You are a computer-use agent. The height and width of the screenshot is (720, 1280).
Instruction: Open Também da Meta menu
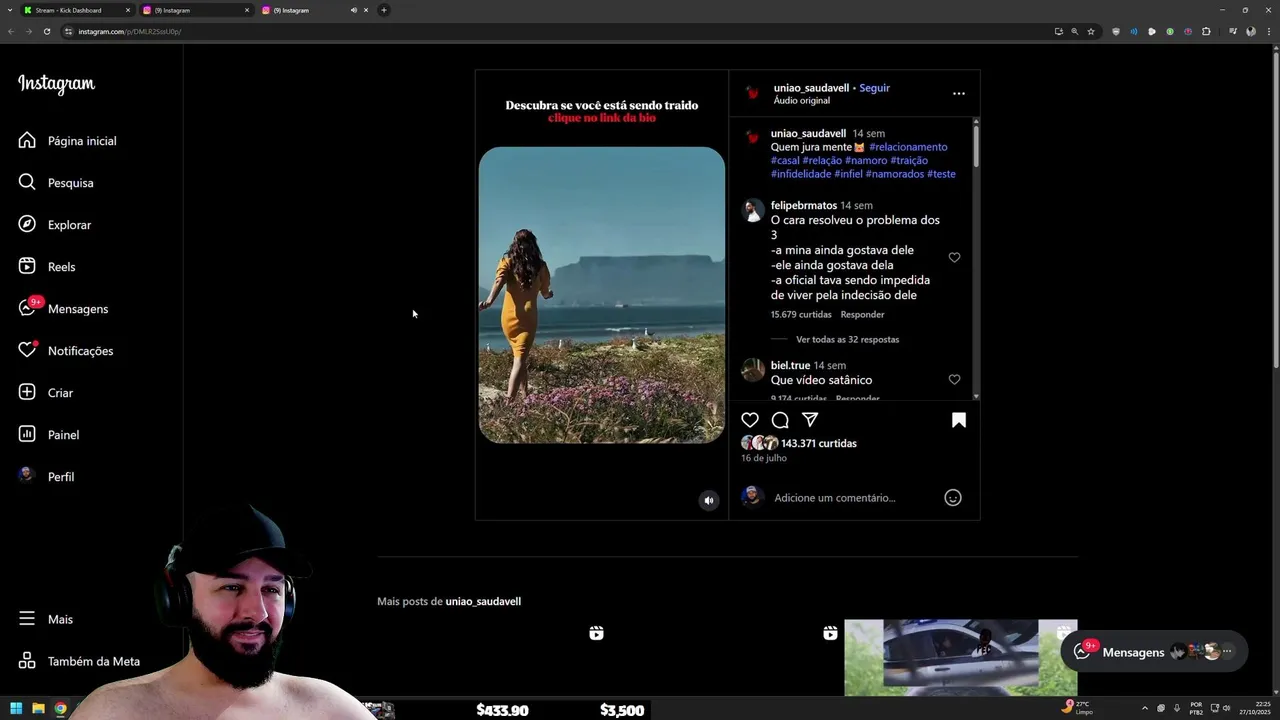coord(80,661)
